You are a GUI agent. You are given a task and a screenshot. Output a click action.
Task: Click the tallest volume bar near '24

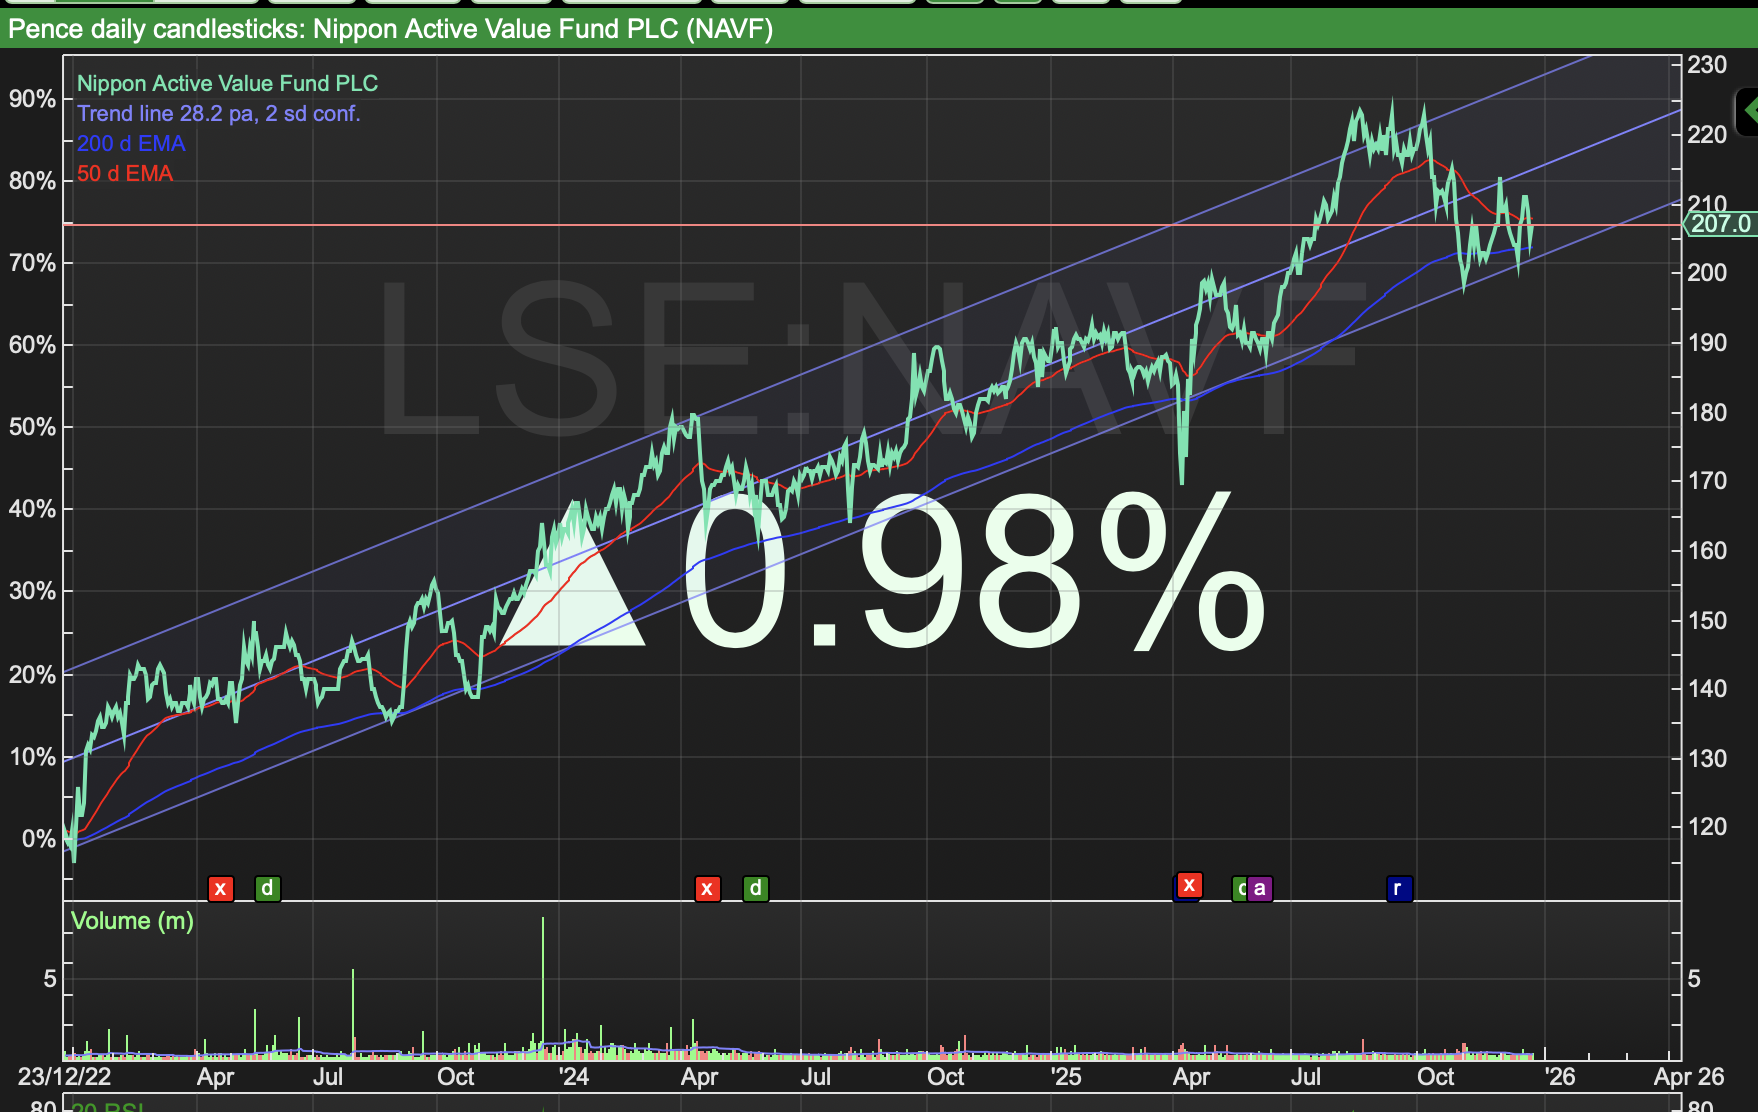(543, 986)
